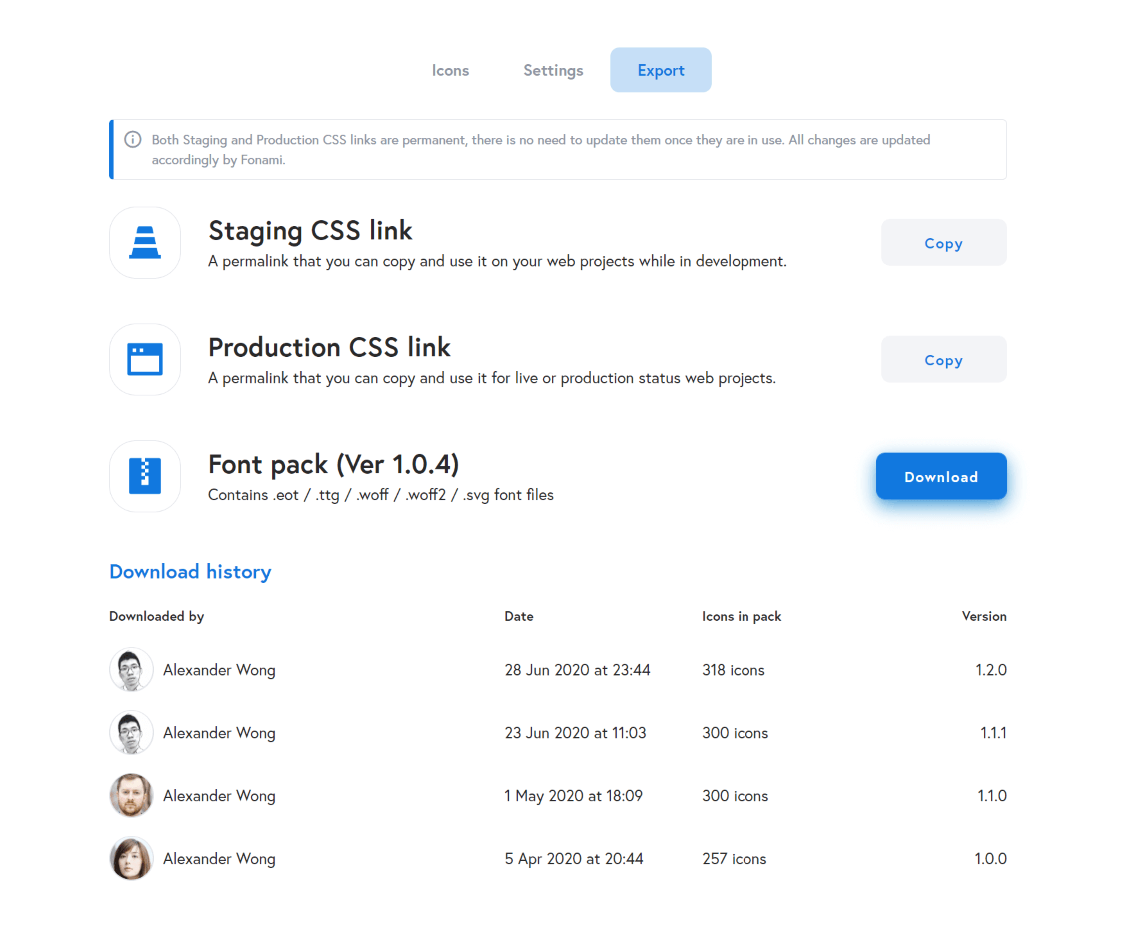Click 300 icons in the 23 Jun row
Image resolution: width=1122 pixels, height=940 pixels.
735,733
